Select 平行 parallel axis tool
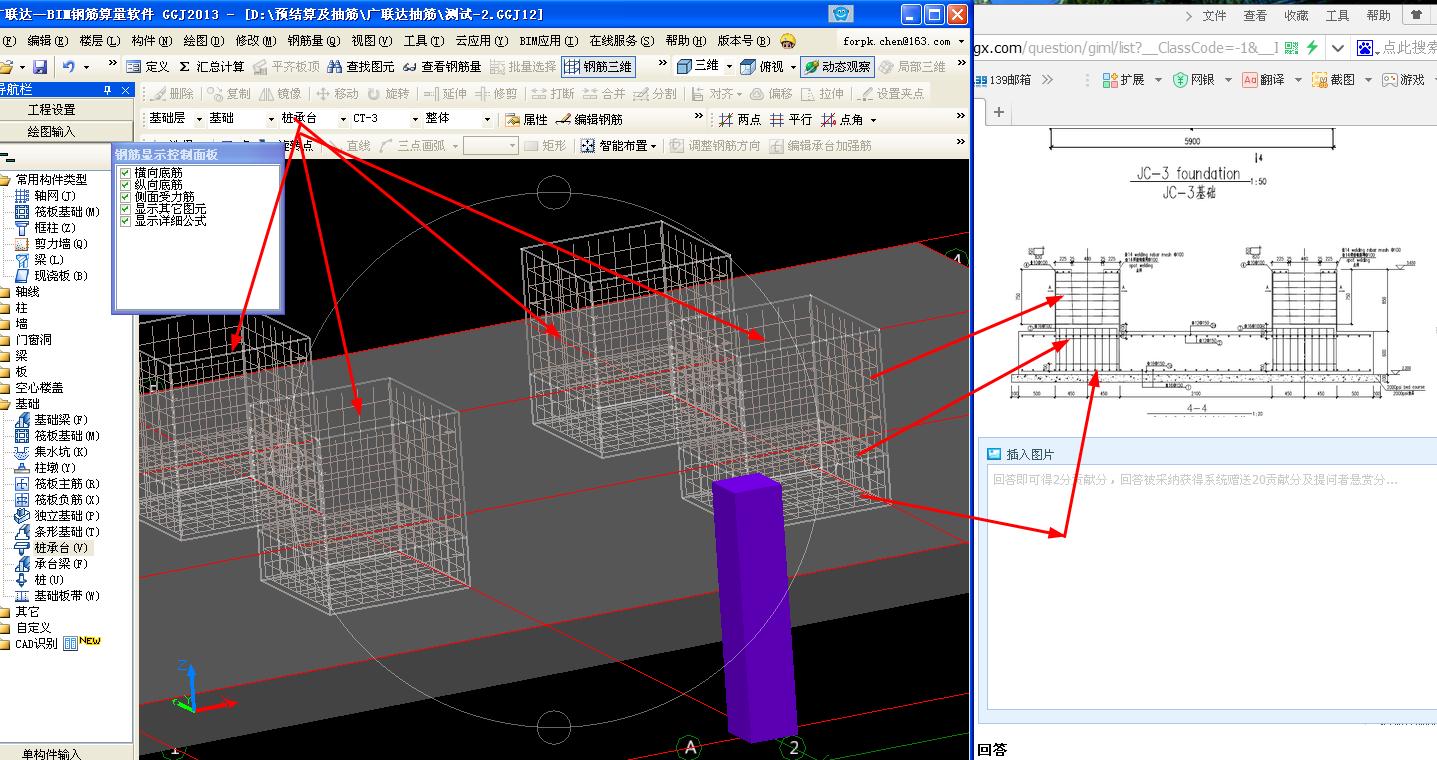The width and height of the screenshot is (1437, 760). point(790,119)
